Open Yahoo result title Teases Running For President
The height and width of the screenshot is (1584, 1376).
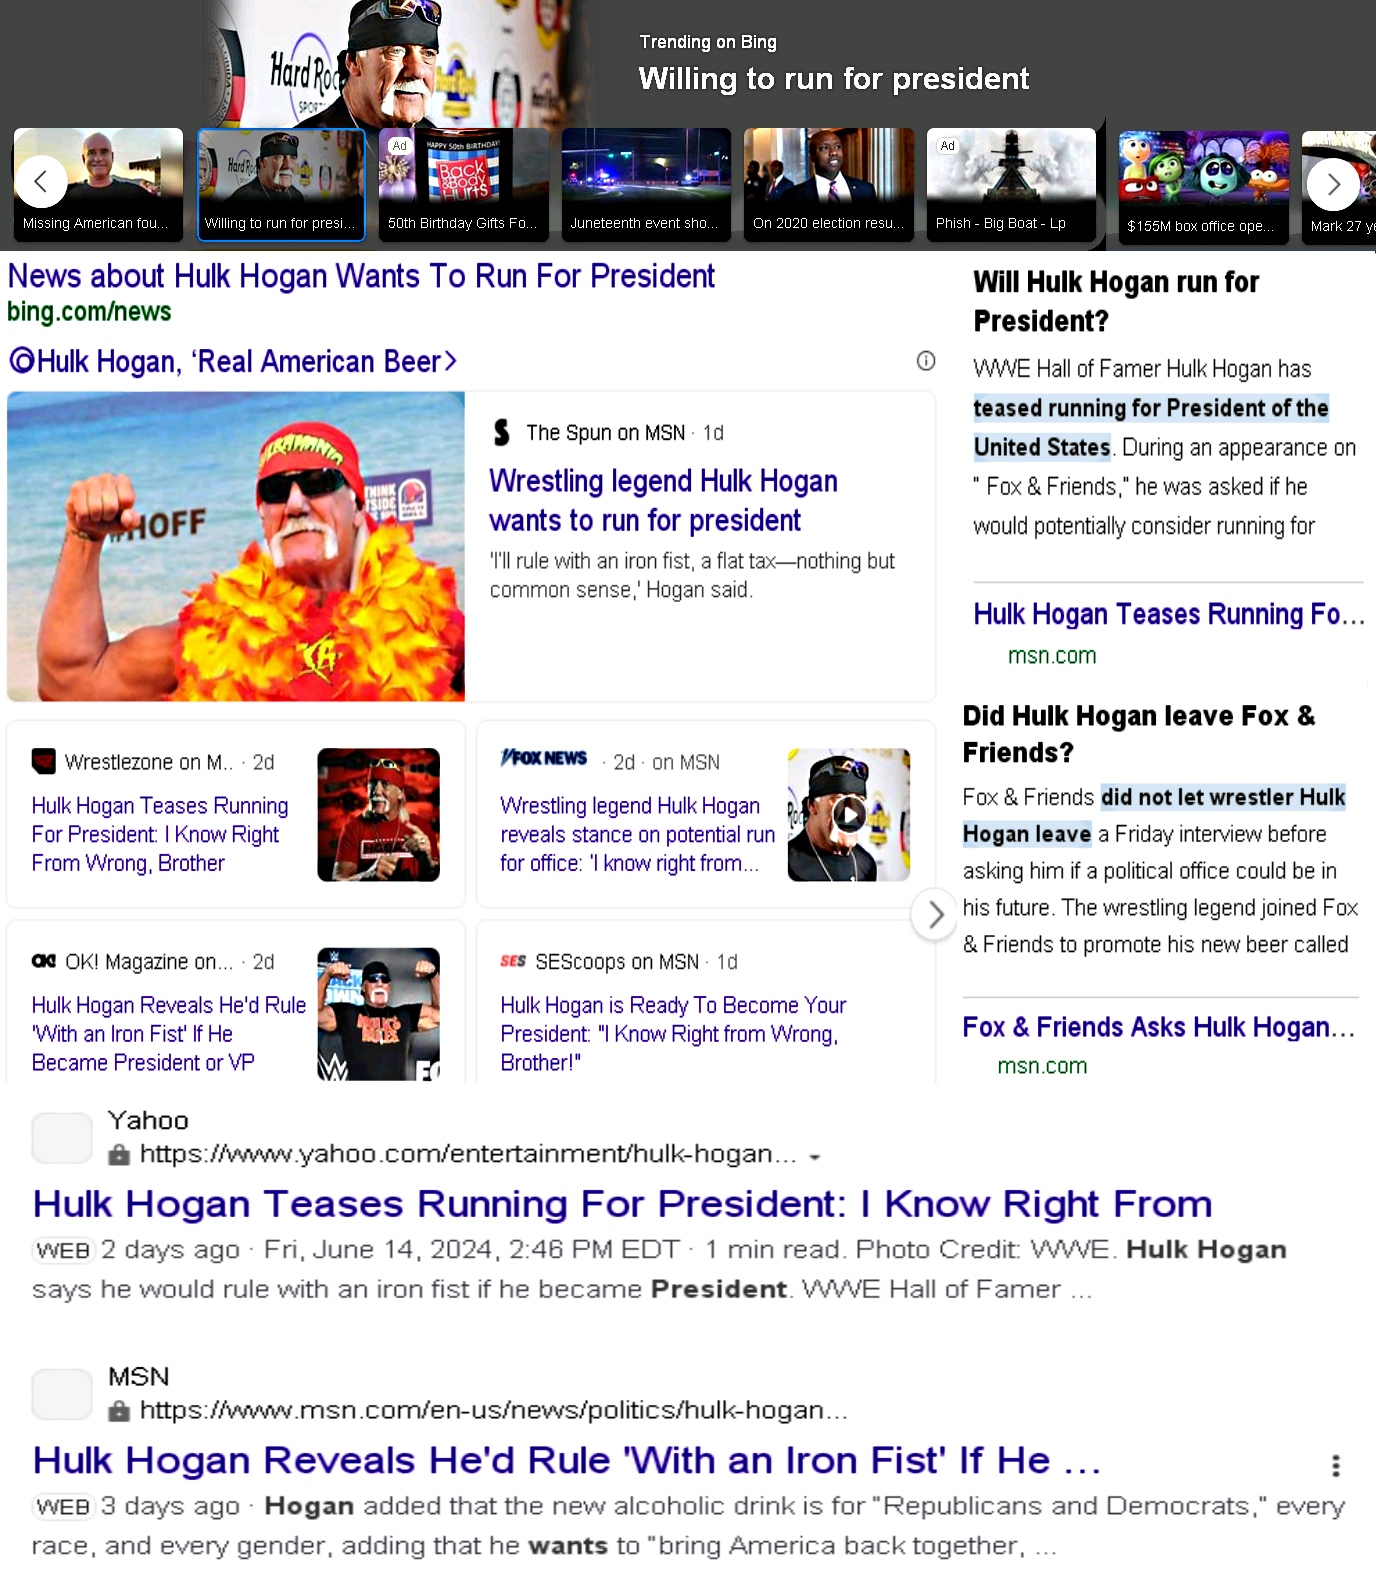pyautogui.click(x=622, y=1204)
